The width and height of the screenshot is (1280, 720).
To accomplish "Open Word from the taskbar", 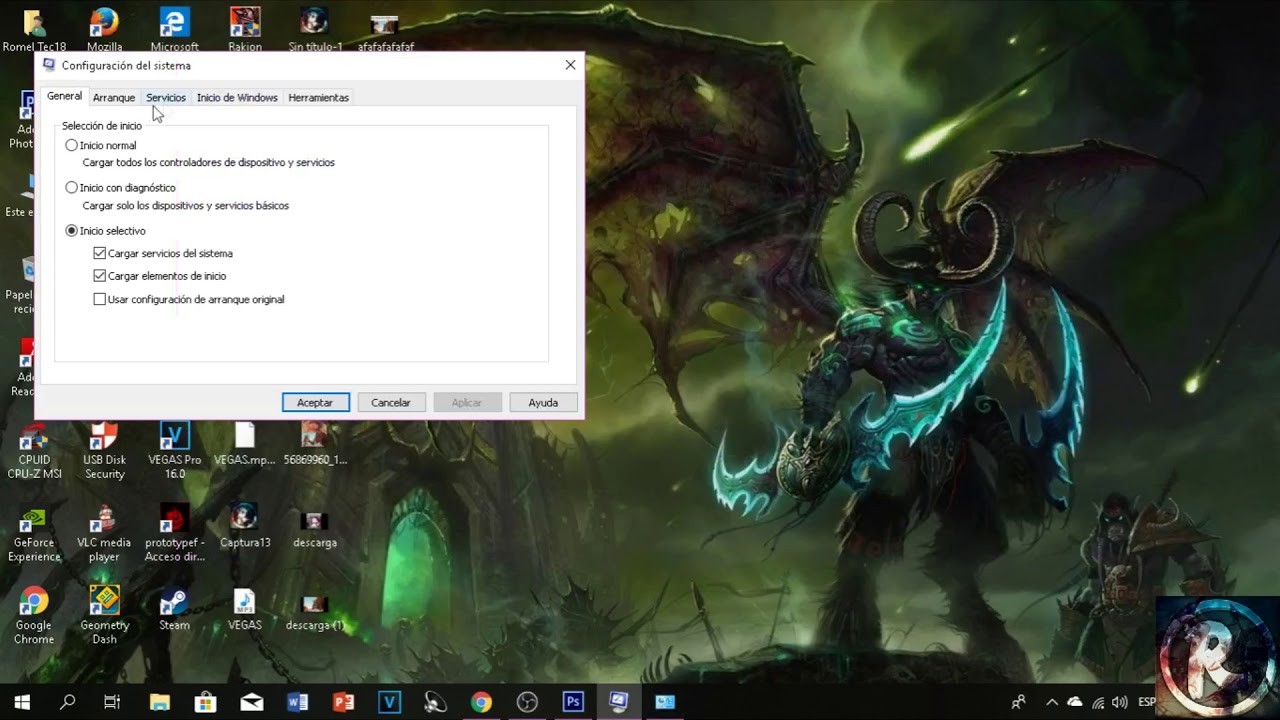I will pos(298,702).
